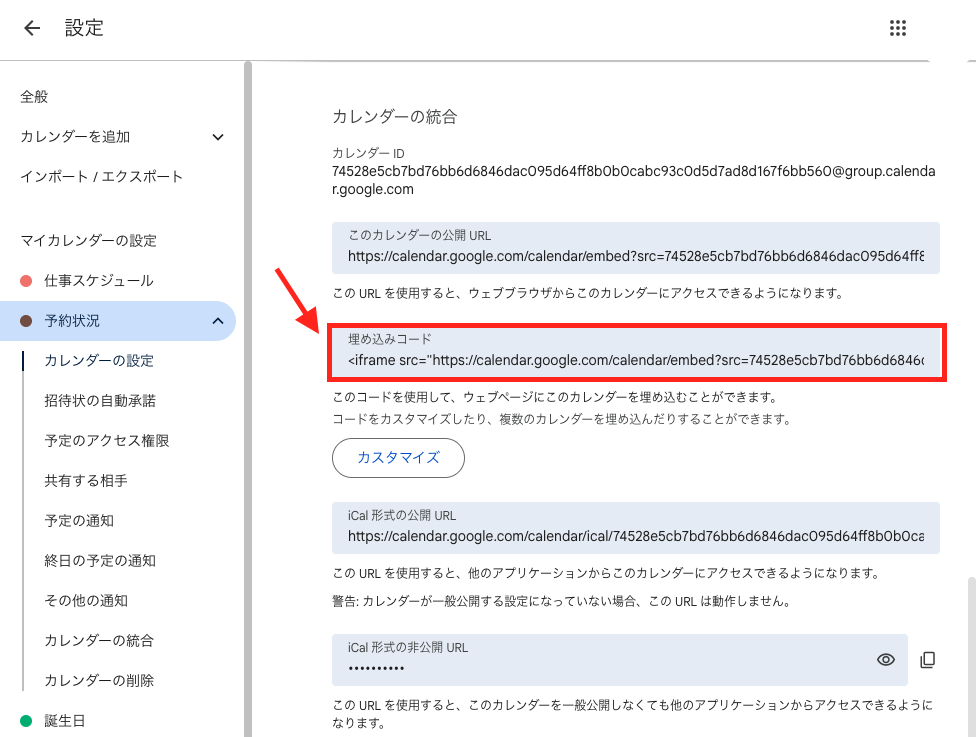This screenshot has width=976, height=737.
Task: Click the カスタマイズ button
Action: coord(398,458)
